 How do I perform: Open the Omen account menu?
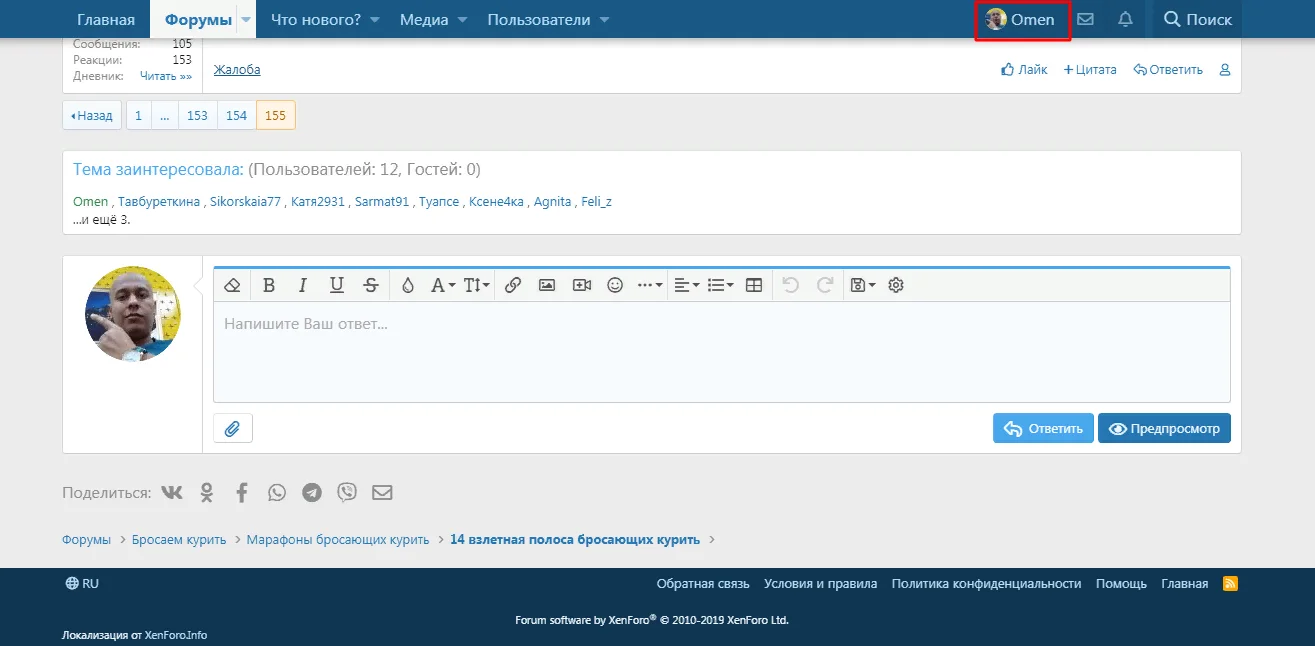[1021, 19]
